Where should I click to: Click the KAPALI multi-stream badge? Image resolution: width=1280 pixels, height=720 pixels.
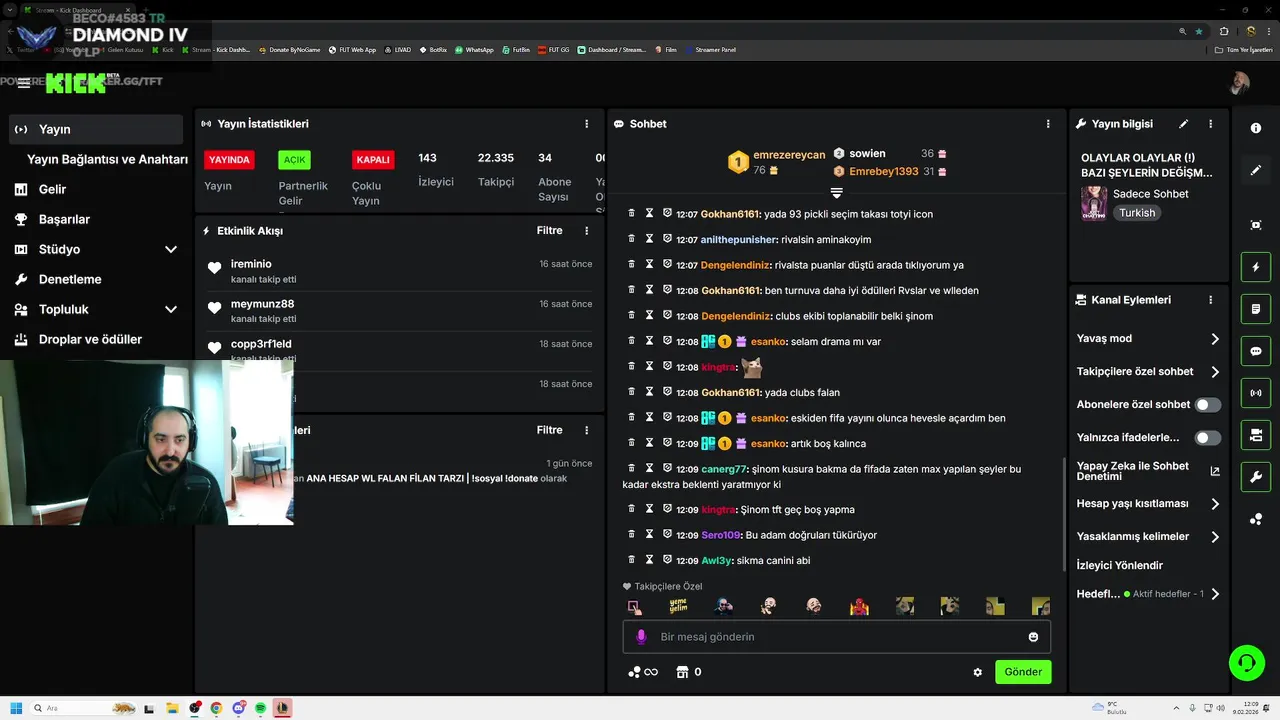point(373,160)
